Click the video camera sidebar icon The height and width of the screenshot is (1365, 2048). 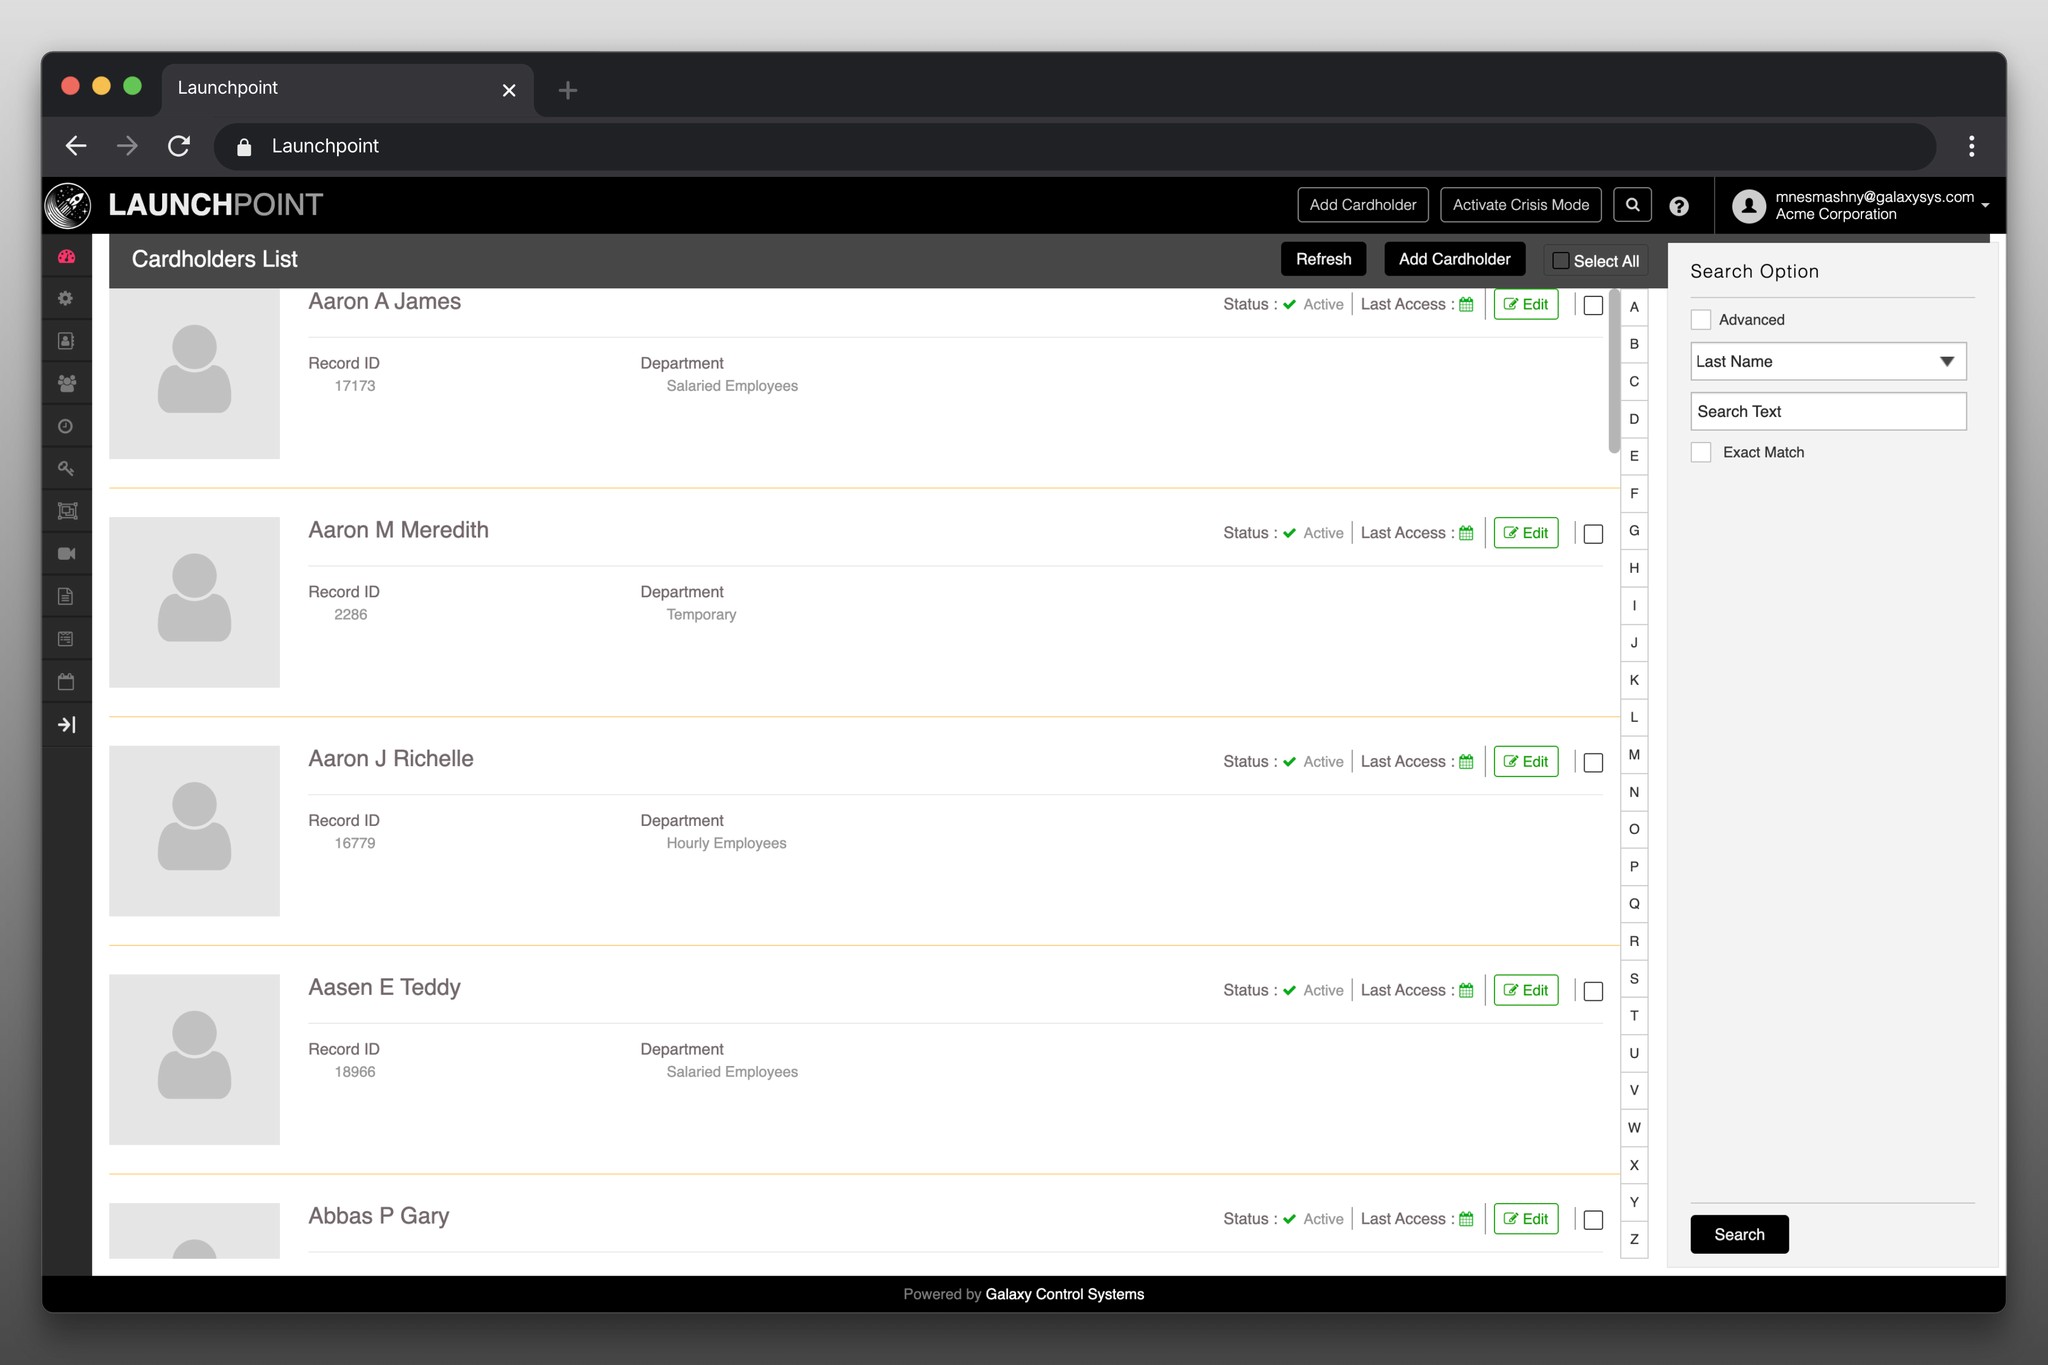click(66, 553)
